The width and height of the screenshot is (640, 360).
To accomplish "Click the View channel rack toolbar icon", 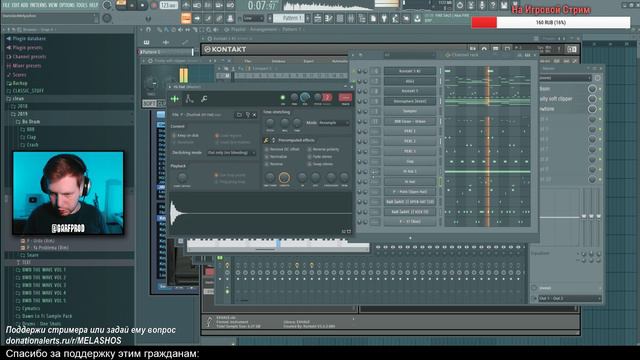I will coord(340,18).
